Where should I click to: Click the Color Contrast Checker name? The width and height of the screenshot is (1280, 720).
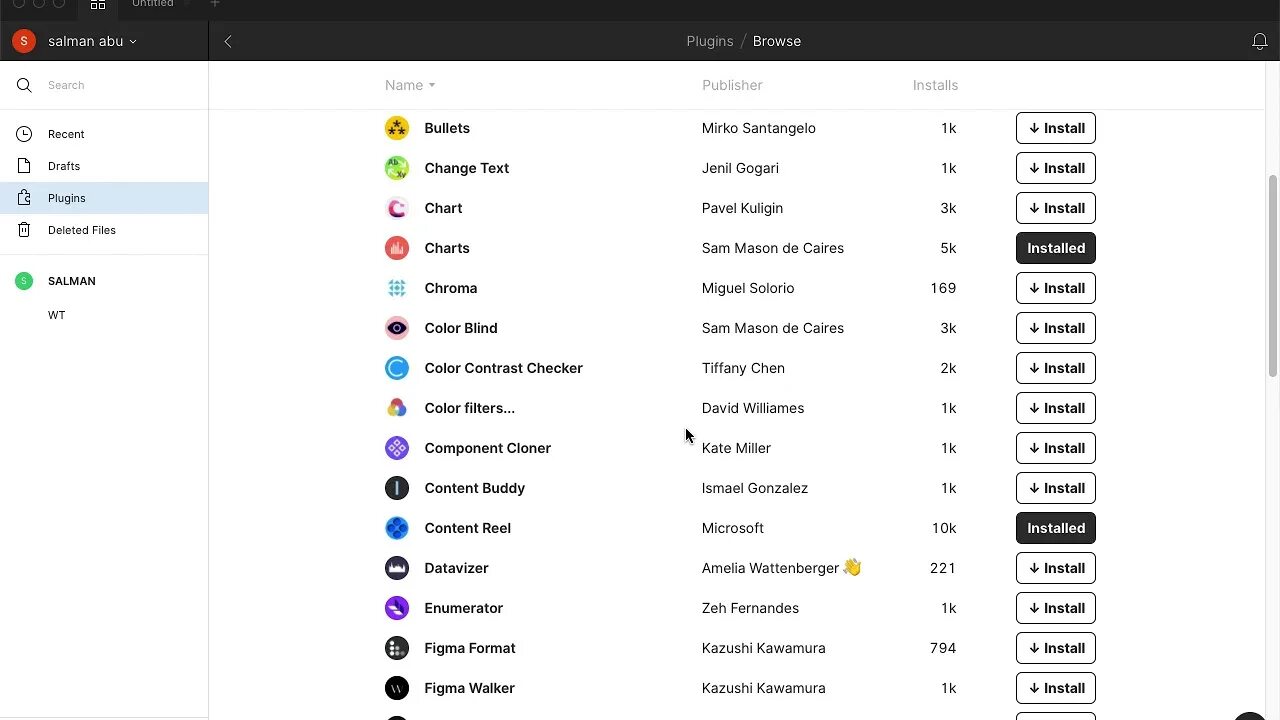click(503, 368)
